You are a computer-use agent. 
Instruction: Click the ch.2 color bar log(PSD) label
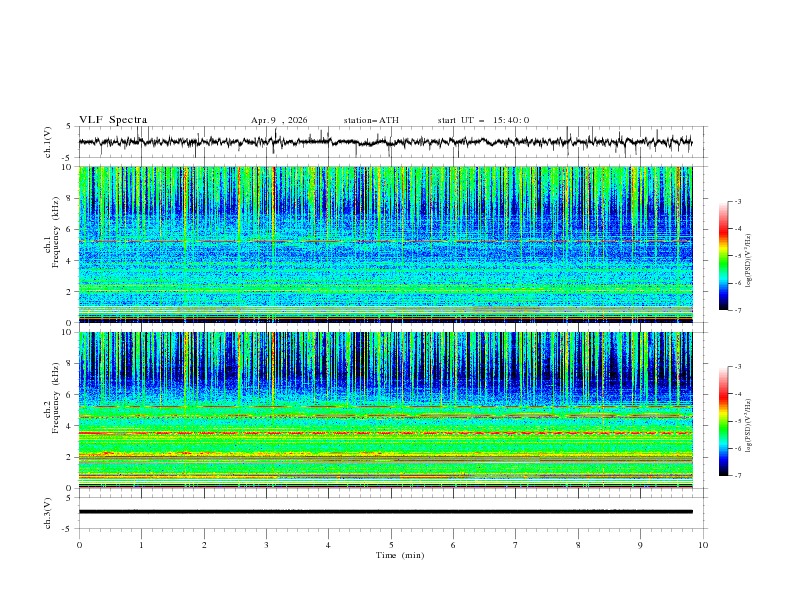(749, 426)
